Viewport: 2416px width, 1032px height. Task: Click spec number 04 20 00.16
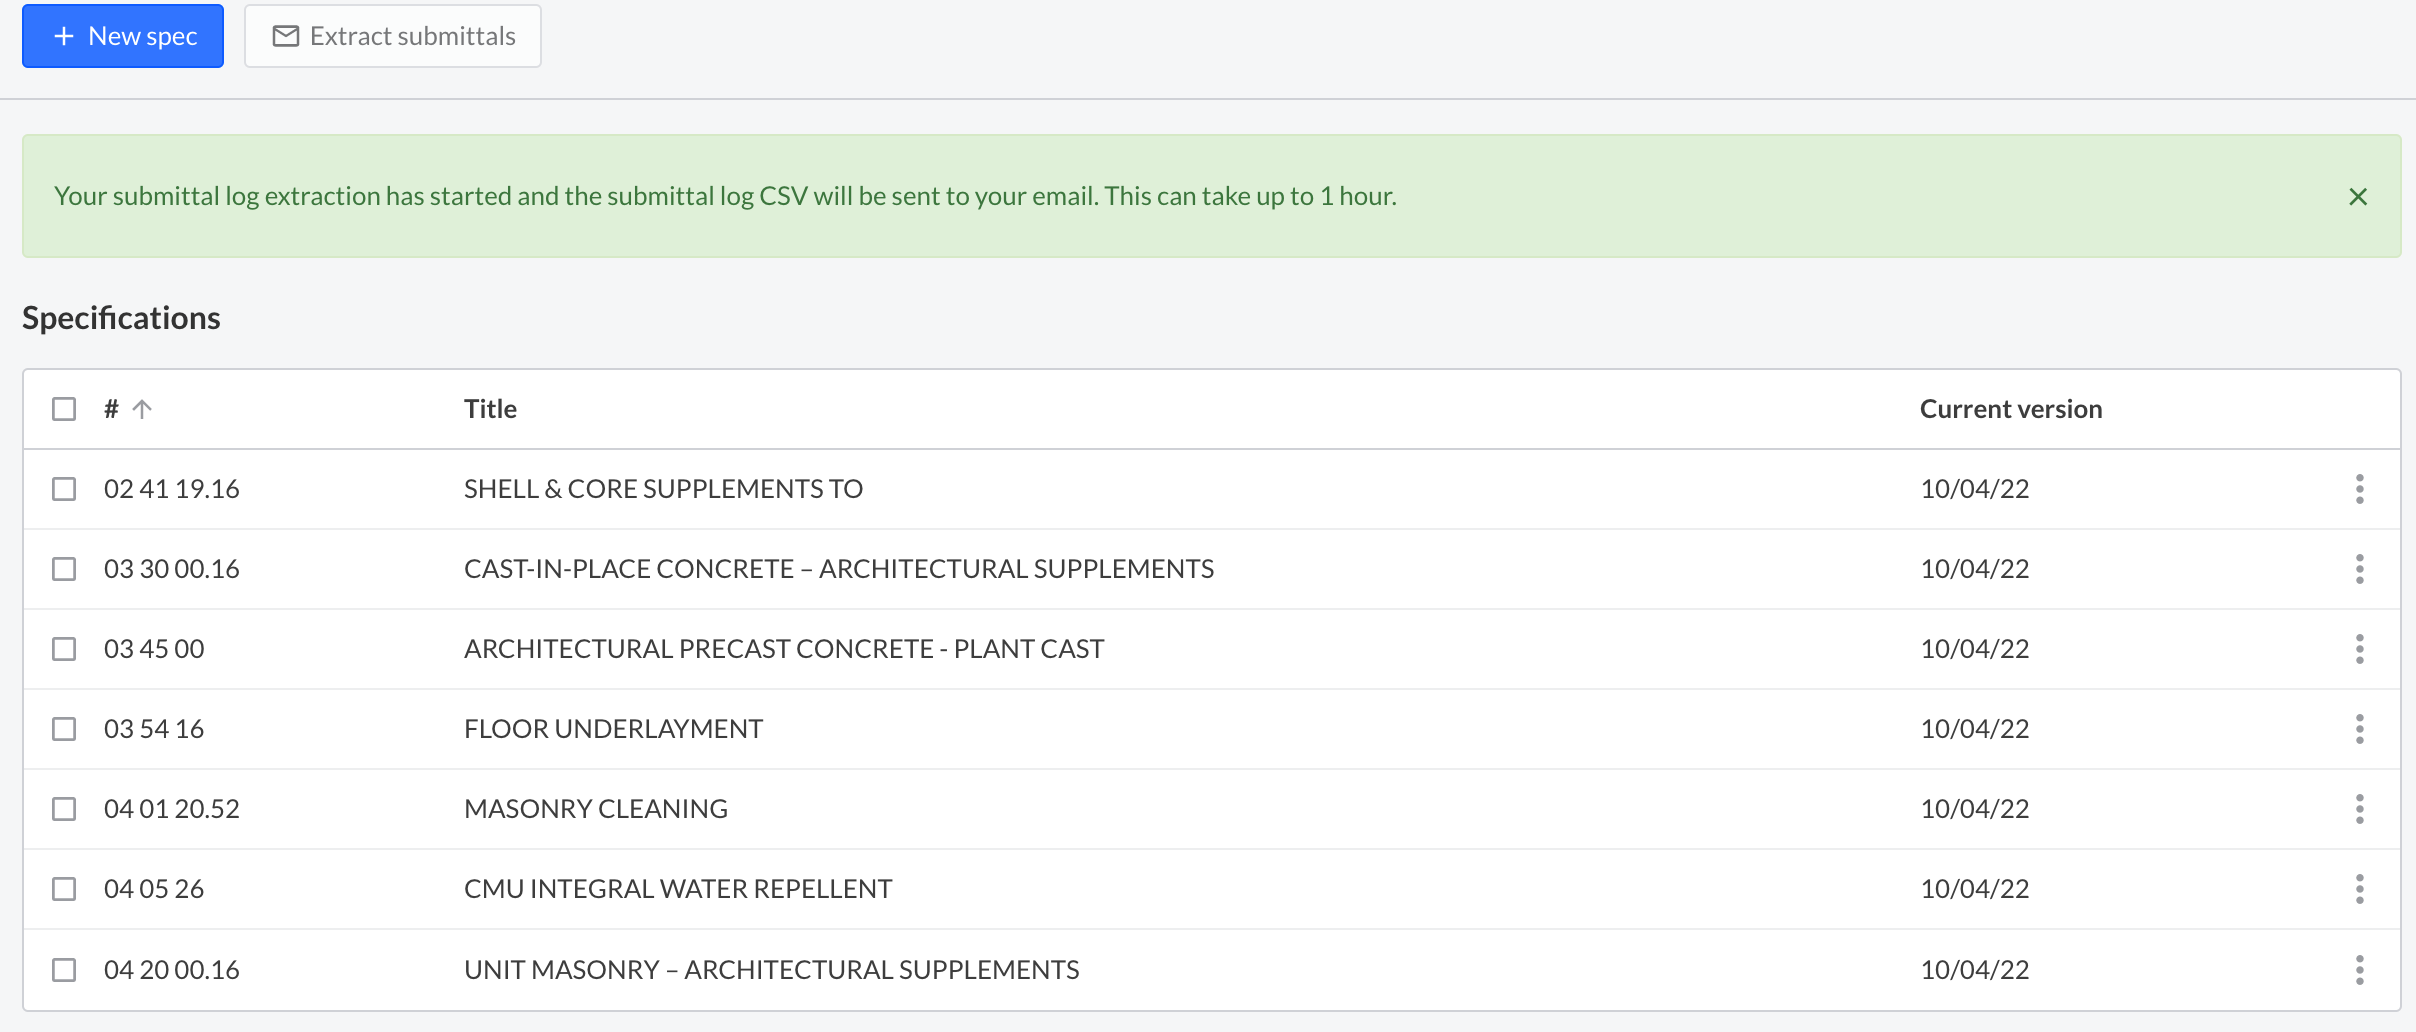coord(172,970)
